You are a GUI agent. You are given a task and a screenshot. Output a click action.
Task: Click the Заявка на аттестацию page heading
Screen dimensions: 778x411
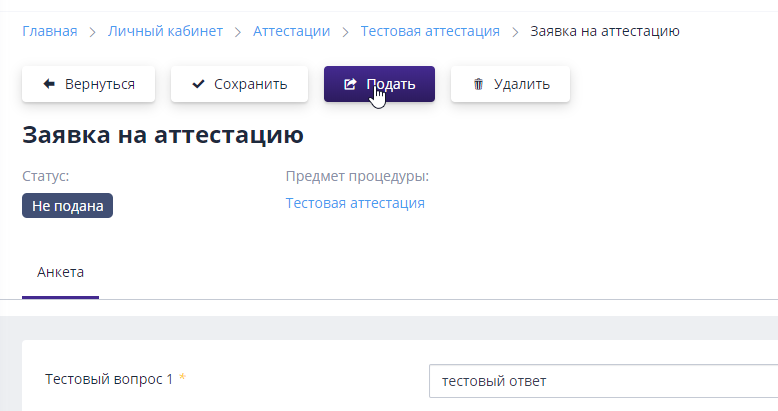coord(162,135)
